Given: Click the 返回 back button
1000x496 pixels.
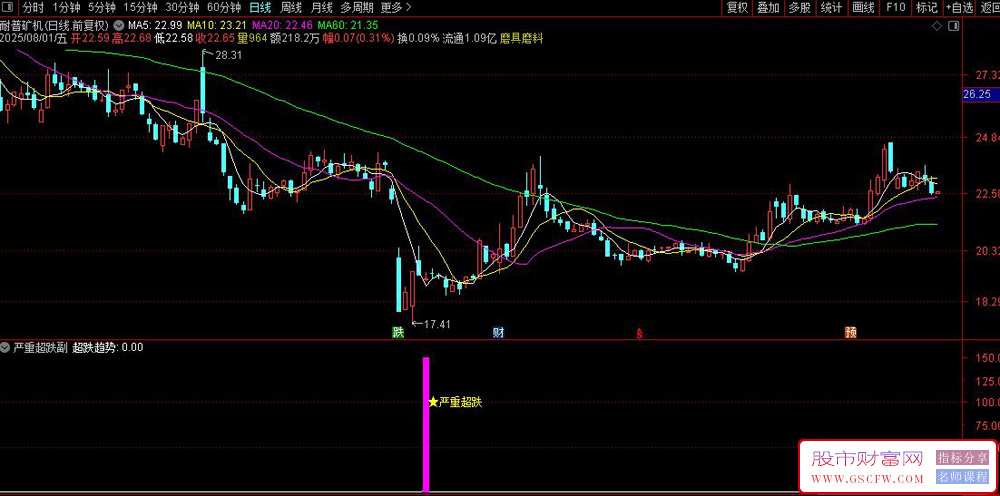Looking at the screenshot, I should (989, 8).
